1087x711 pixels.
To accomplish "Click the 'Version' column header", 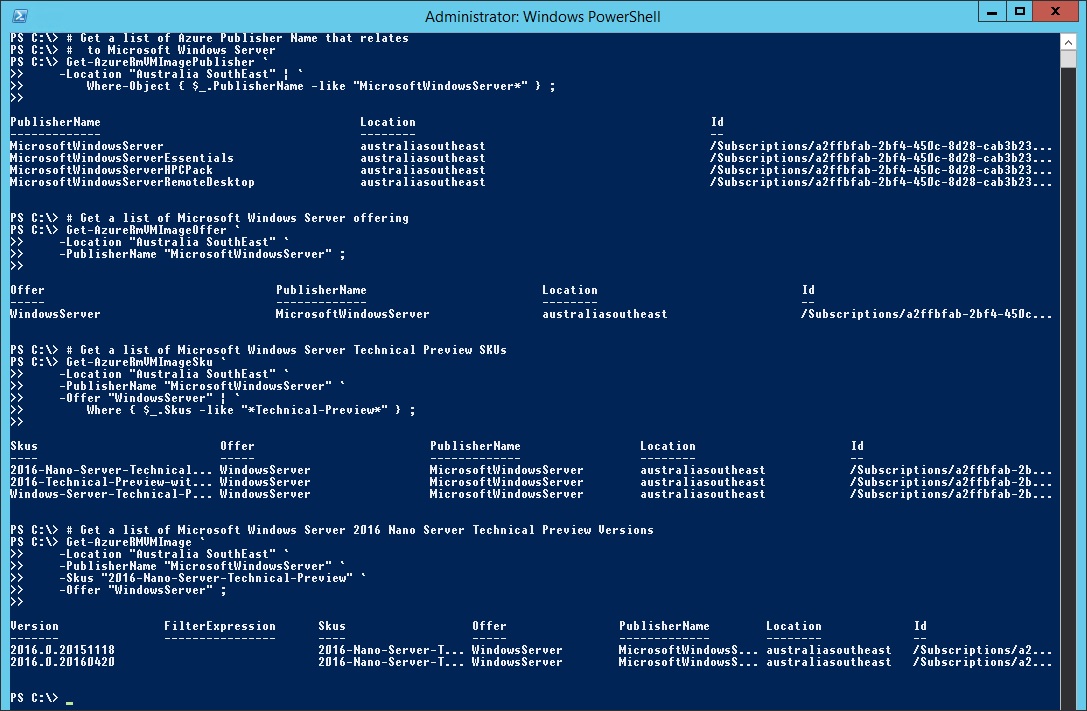I will (34, 626).
